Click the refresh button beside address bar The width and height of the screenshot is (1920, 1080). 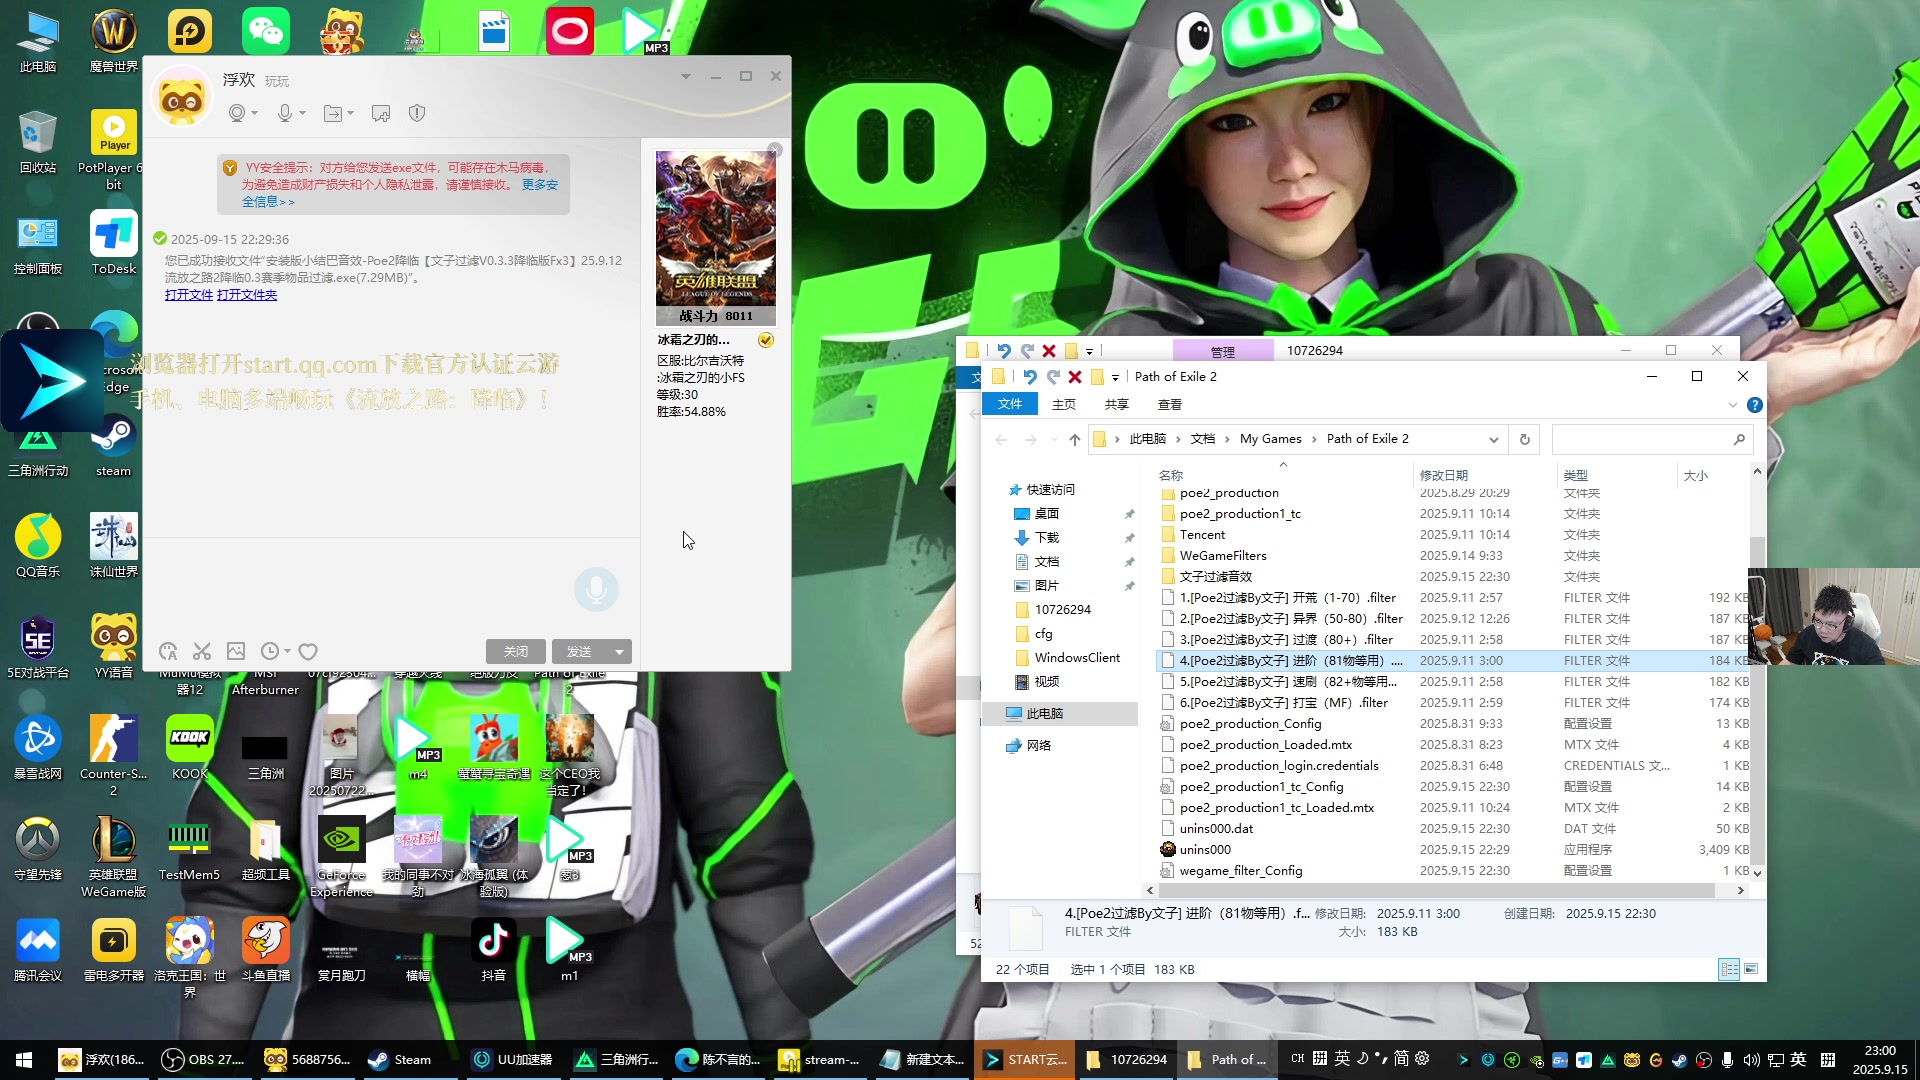pos(1525,440)
